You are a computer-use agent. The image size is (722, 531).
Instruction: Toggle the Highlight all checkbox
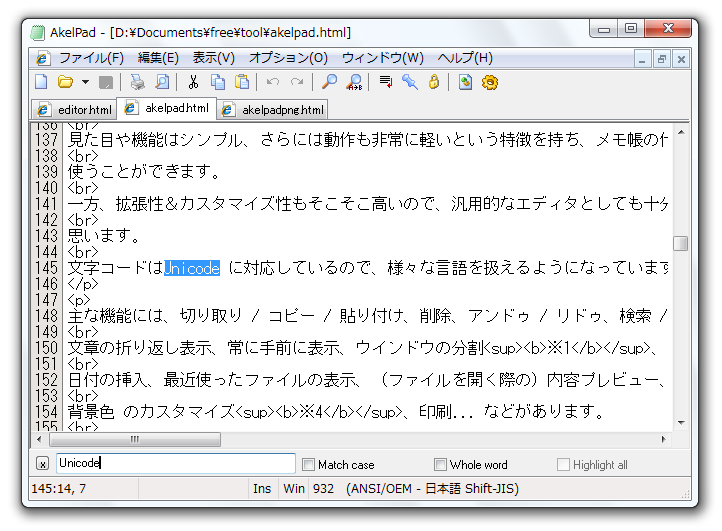coord(563,464)
